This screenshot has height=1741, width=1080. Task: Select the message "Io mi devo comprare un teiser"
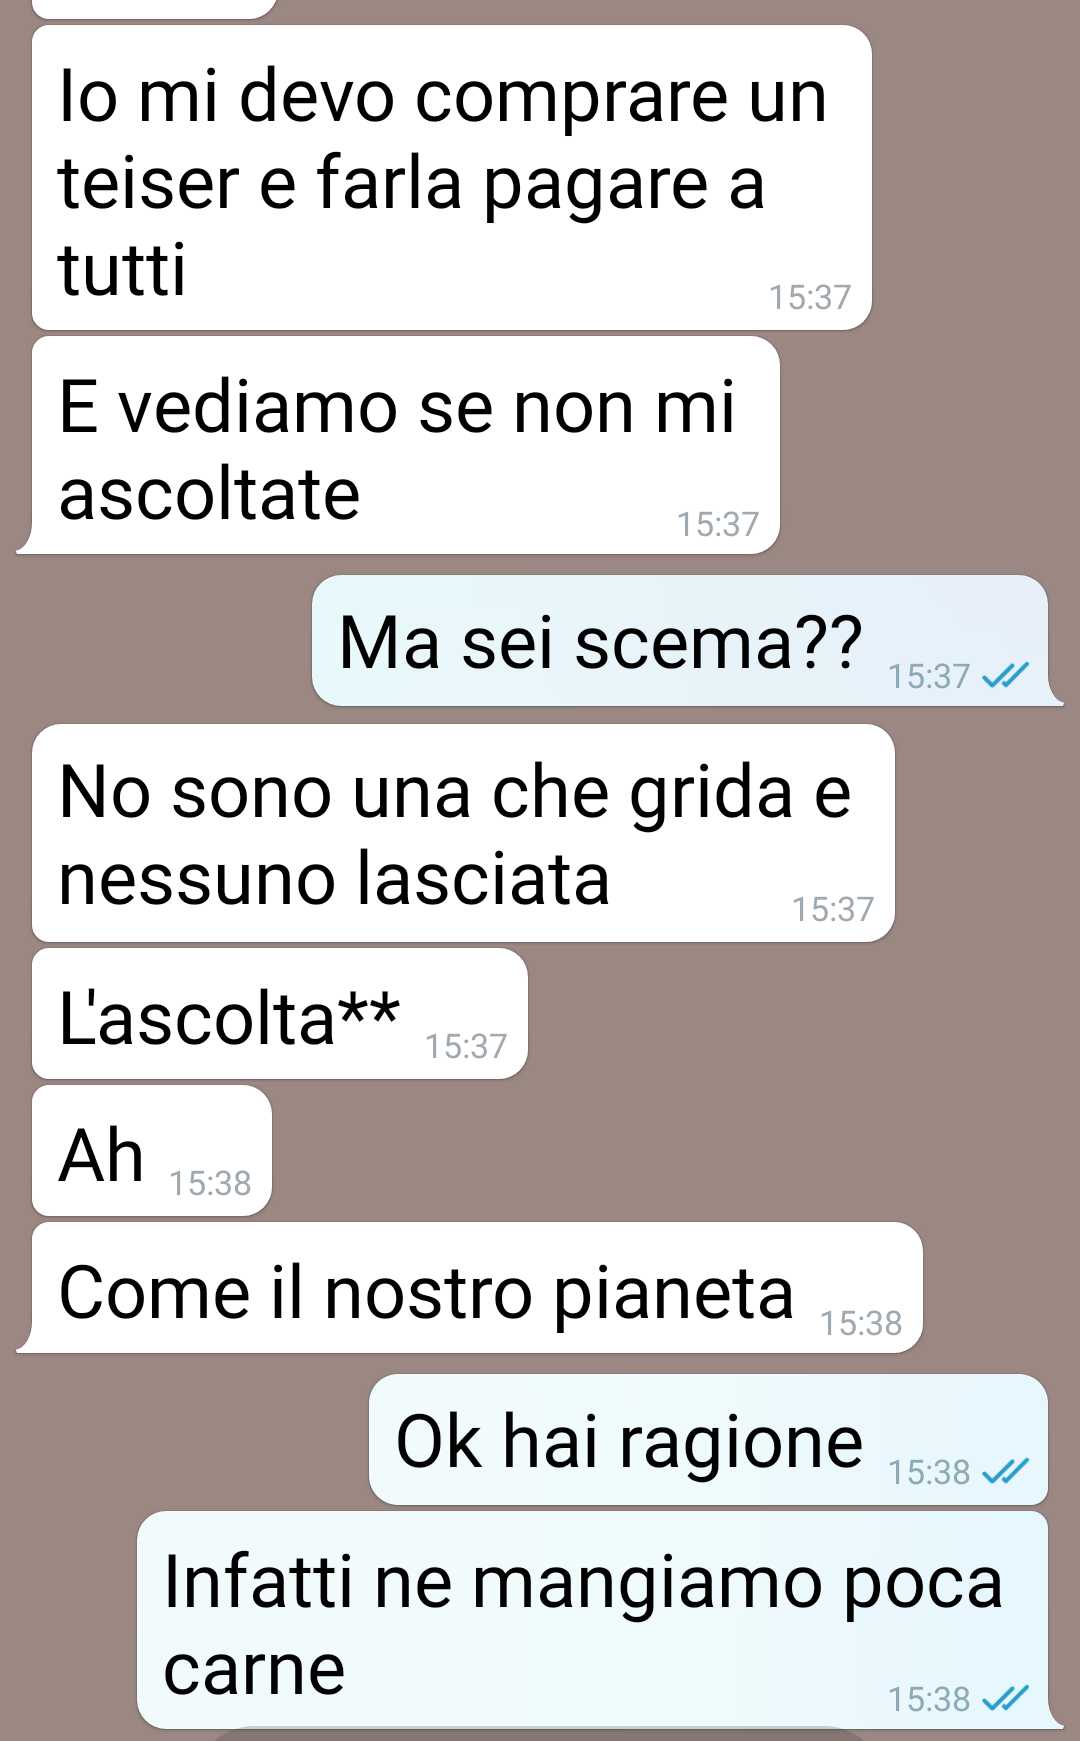point(451,178)
